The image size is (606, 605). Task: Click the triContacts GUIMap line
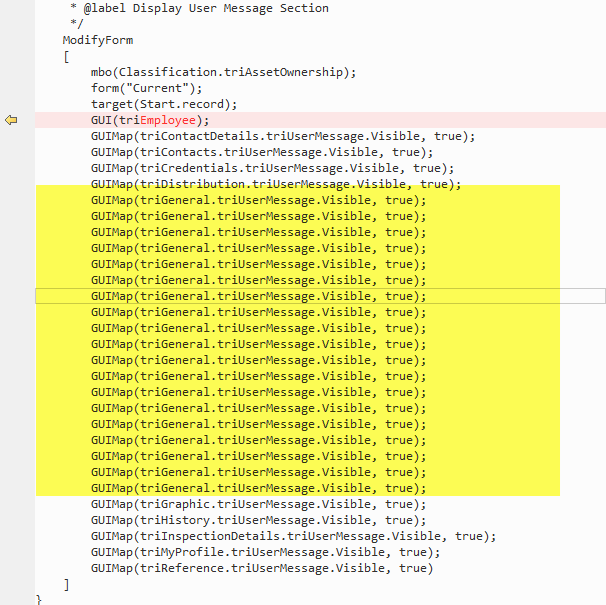(x=262, y=152)
